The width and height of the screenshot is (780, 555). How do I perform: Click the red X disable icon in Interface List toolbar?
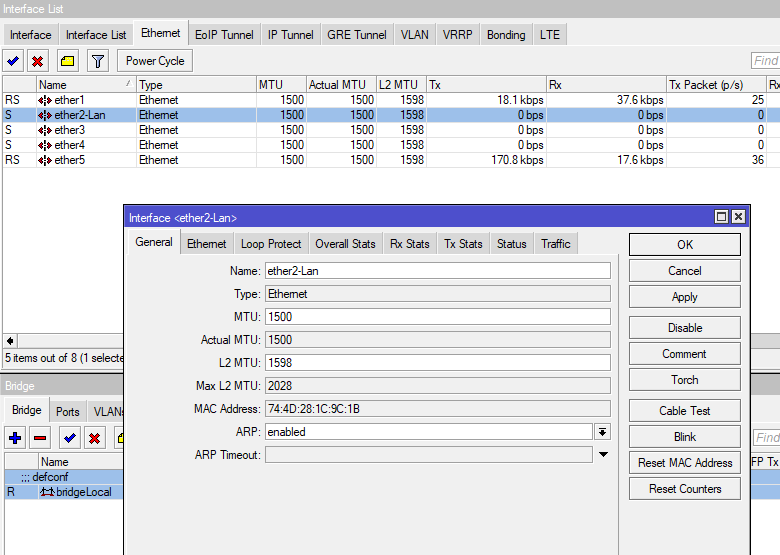[x=38, y=61]
